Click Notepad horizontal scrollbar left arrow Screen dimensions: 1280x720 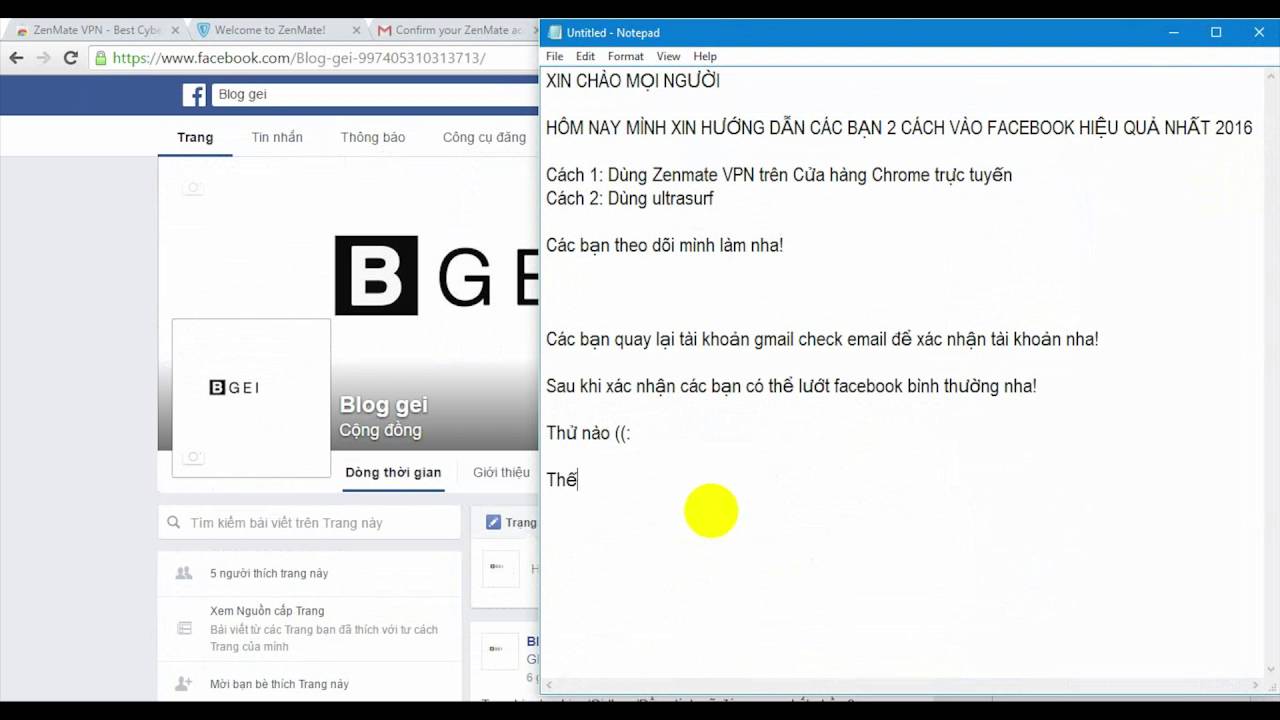pos(550,685)
